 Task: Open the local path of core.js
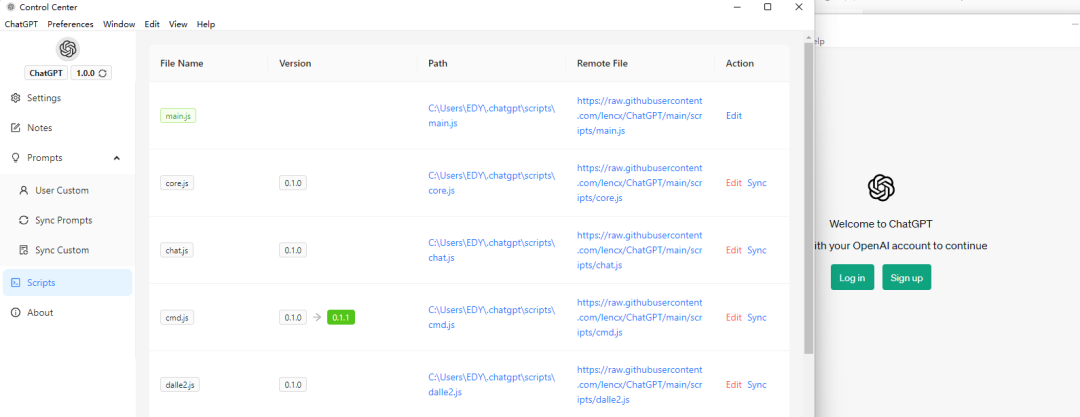(491, 183)
